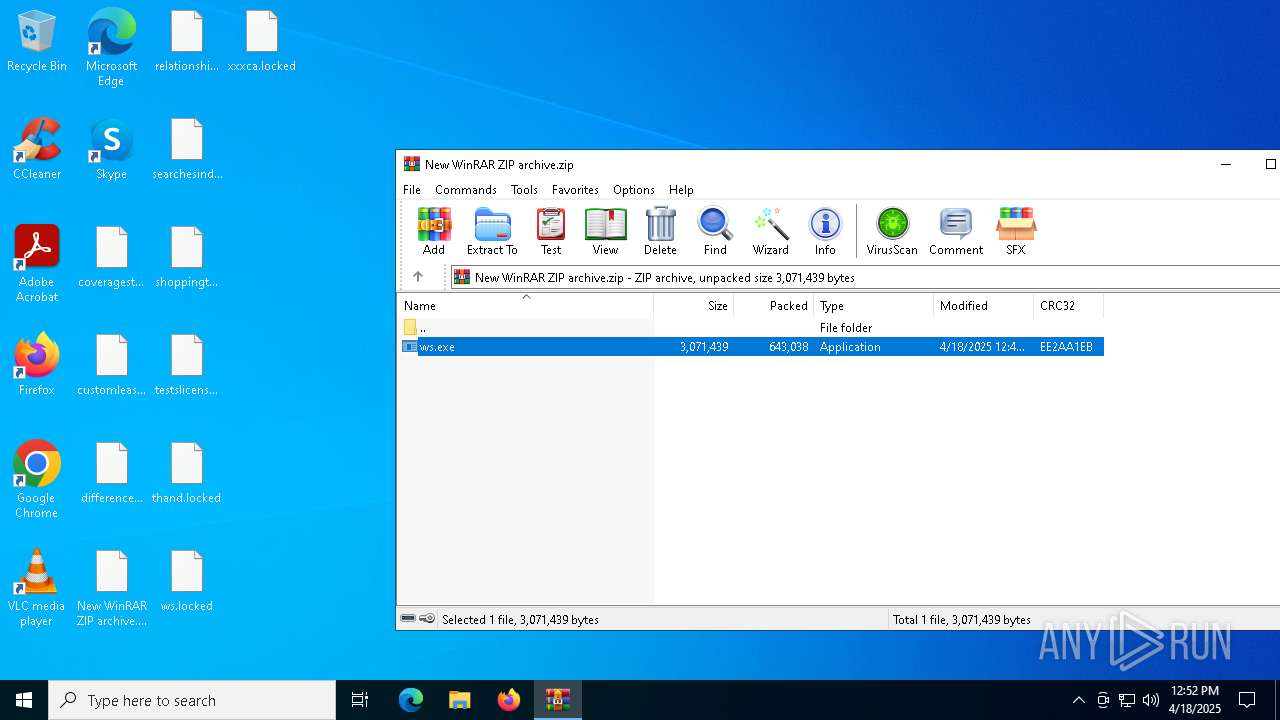Sort by the CRC32 column header
This screenshot has height=720, width=1280.
coord(1069,306)
